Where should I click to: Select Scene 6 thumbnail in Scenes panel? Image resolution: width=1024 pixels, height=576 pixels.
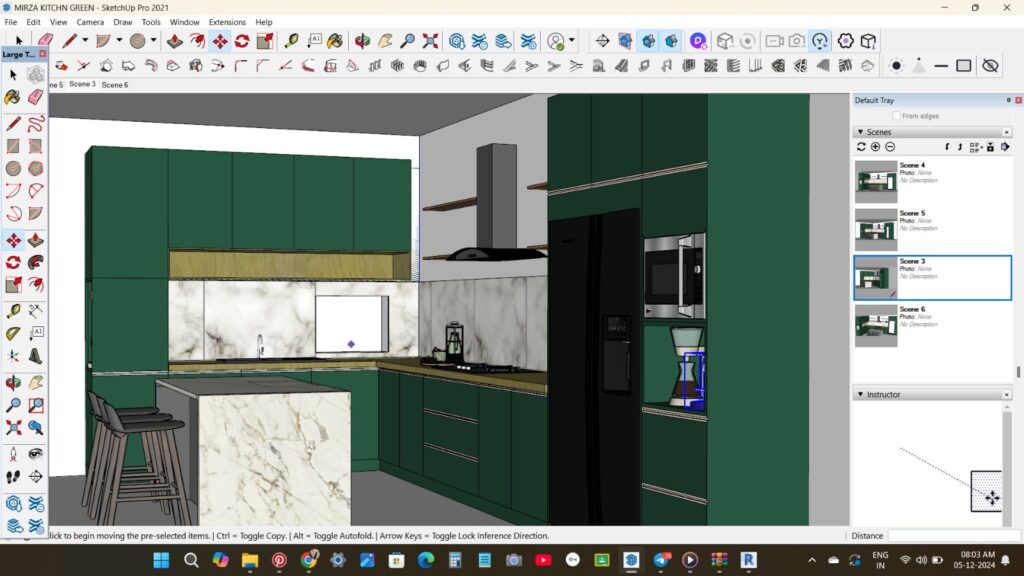876,326
